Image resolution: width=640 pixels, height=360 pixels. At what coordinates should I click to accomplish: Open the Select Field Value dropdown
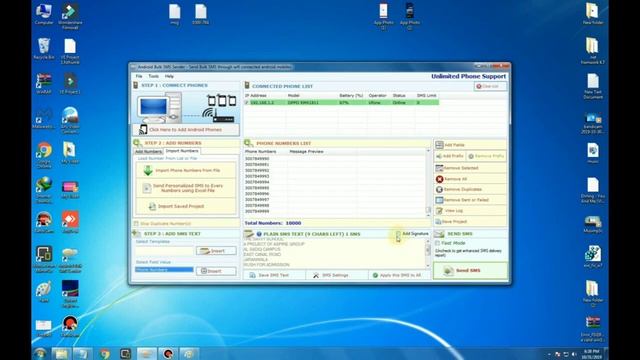click(164, 270)
